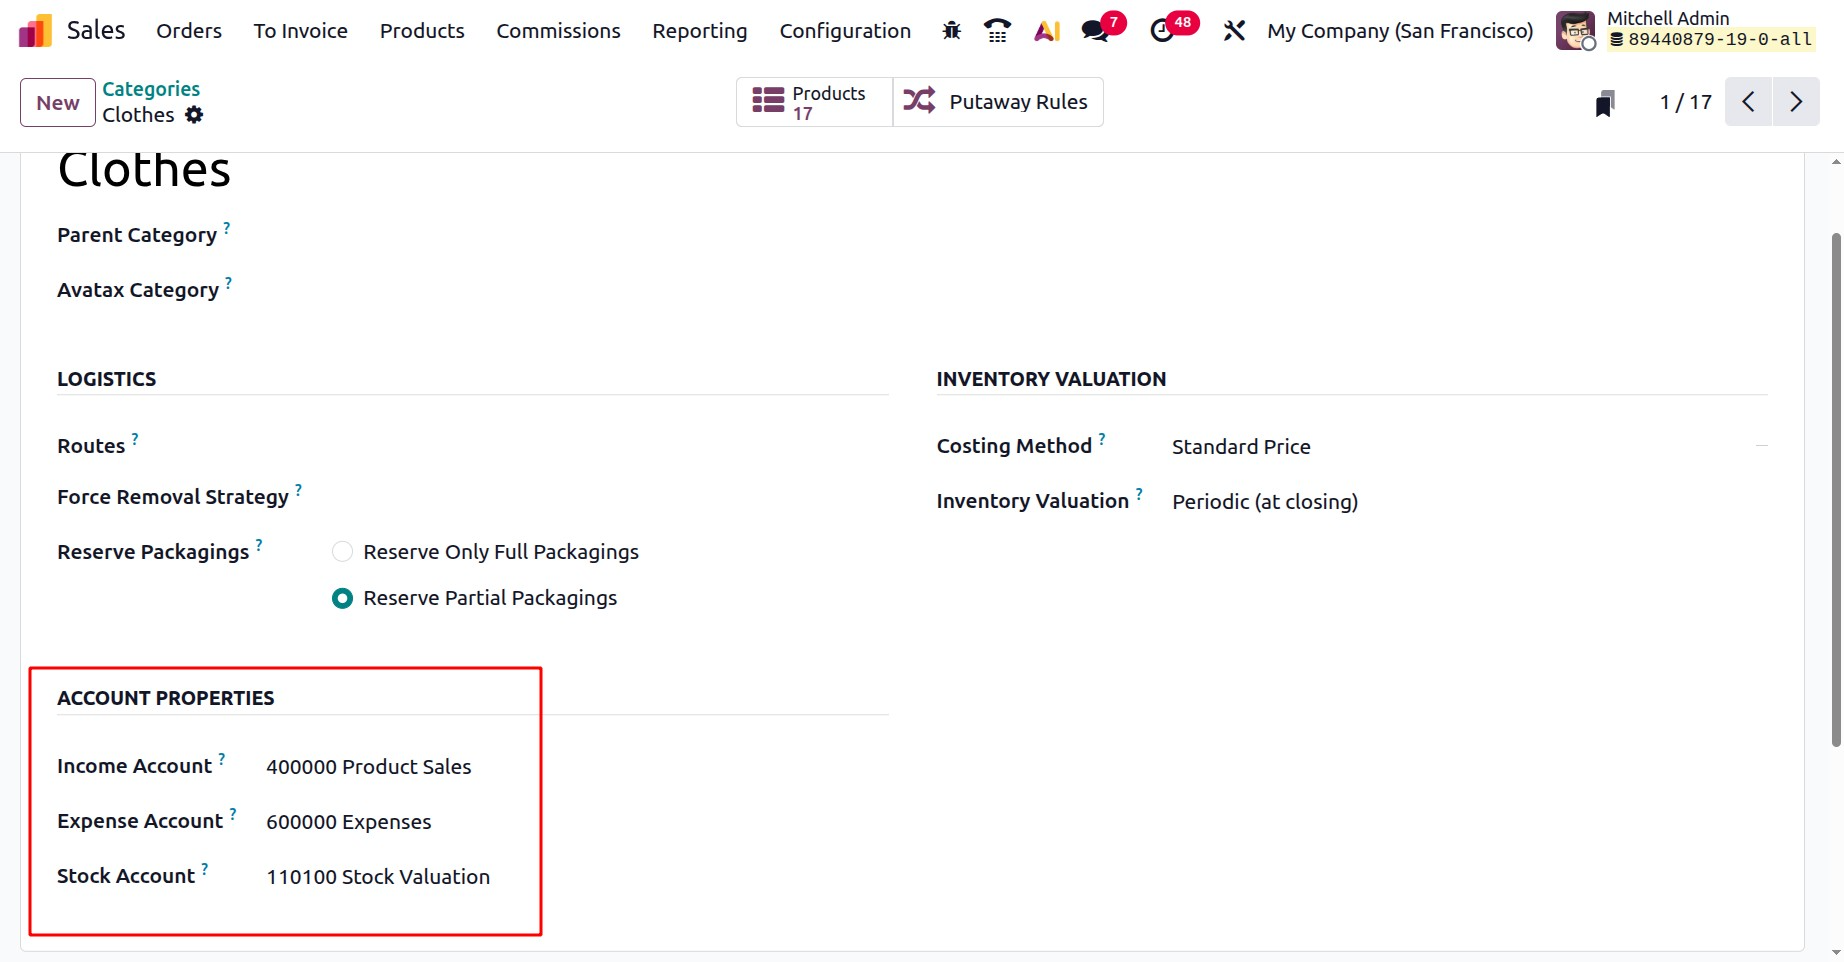
Task: Click the Parent Category field
Action: click(x=560, y=236)
